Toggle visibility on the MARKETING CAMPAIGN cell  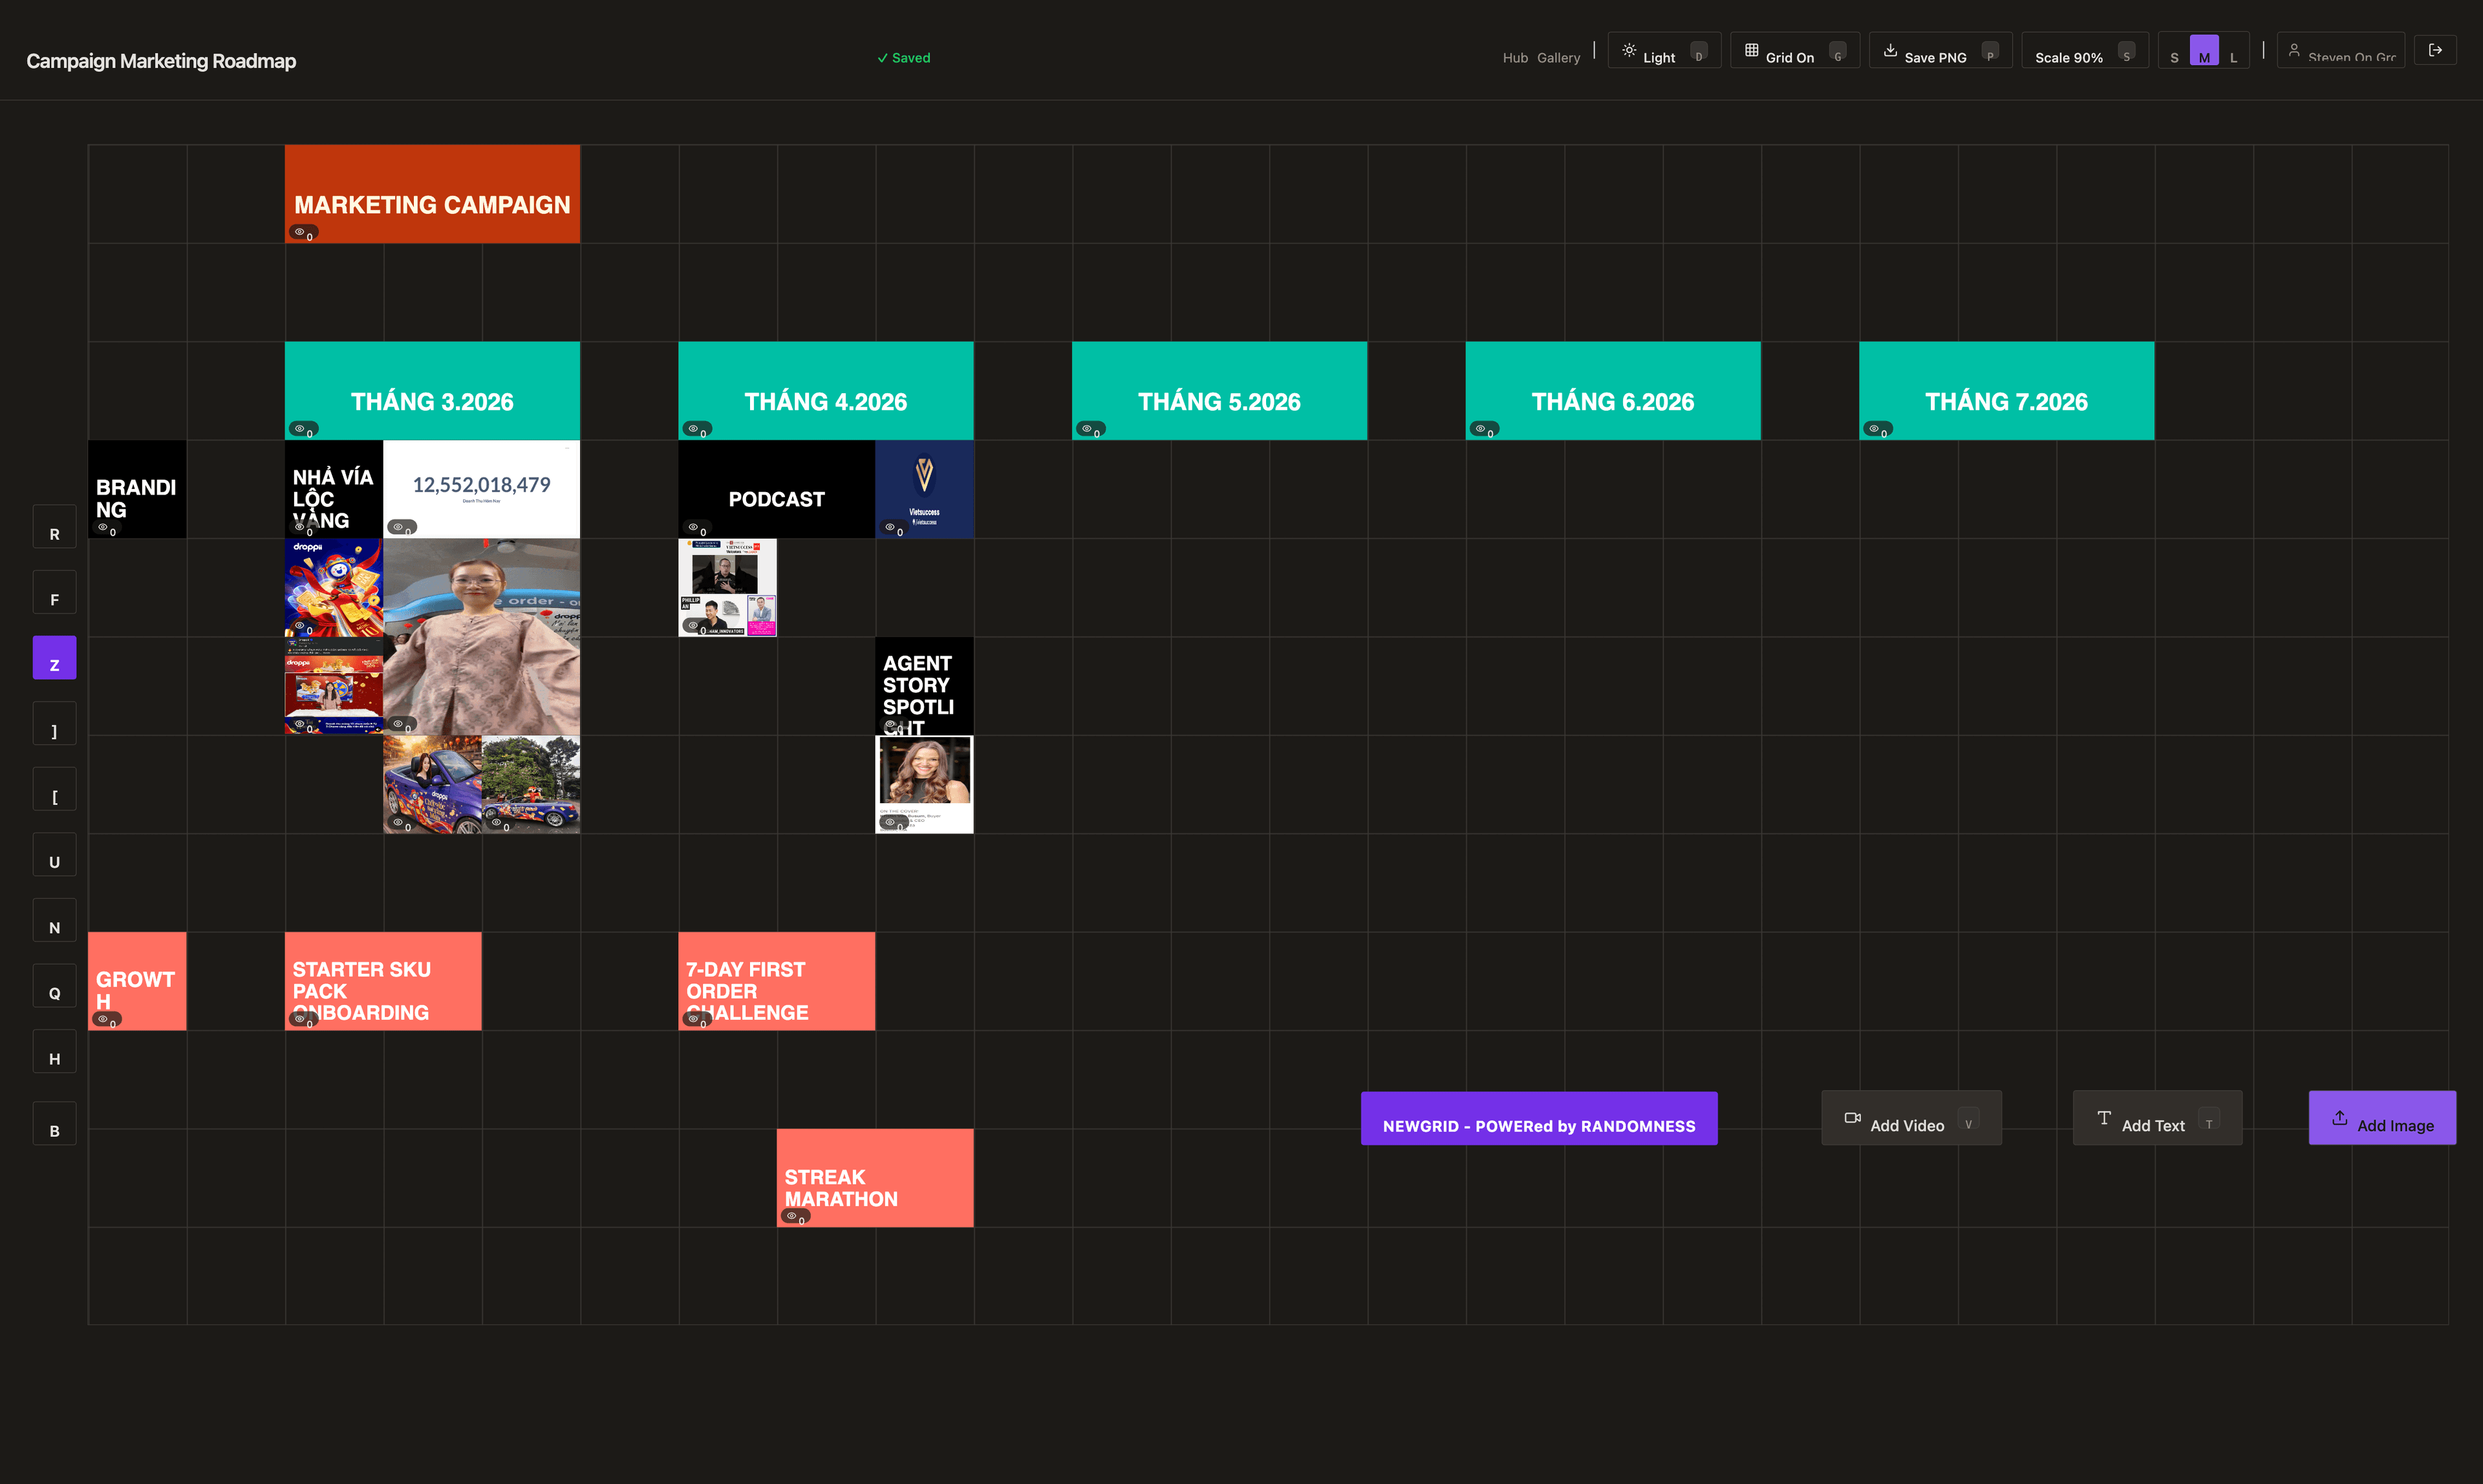(x=299, y=231)
